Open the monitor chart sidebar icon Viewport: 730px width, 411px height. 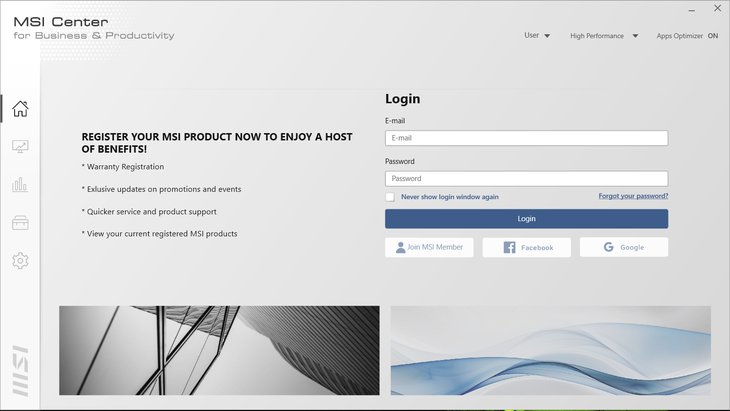pos(20,147)
